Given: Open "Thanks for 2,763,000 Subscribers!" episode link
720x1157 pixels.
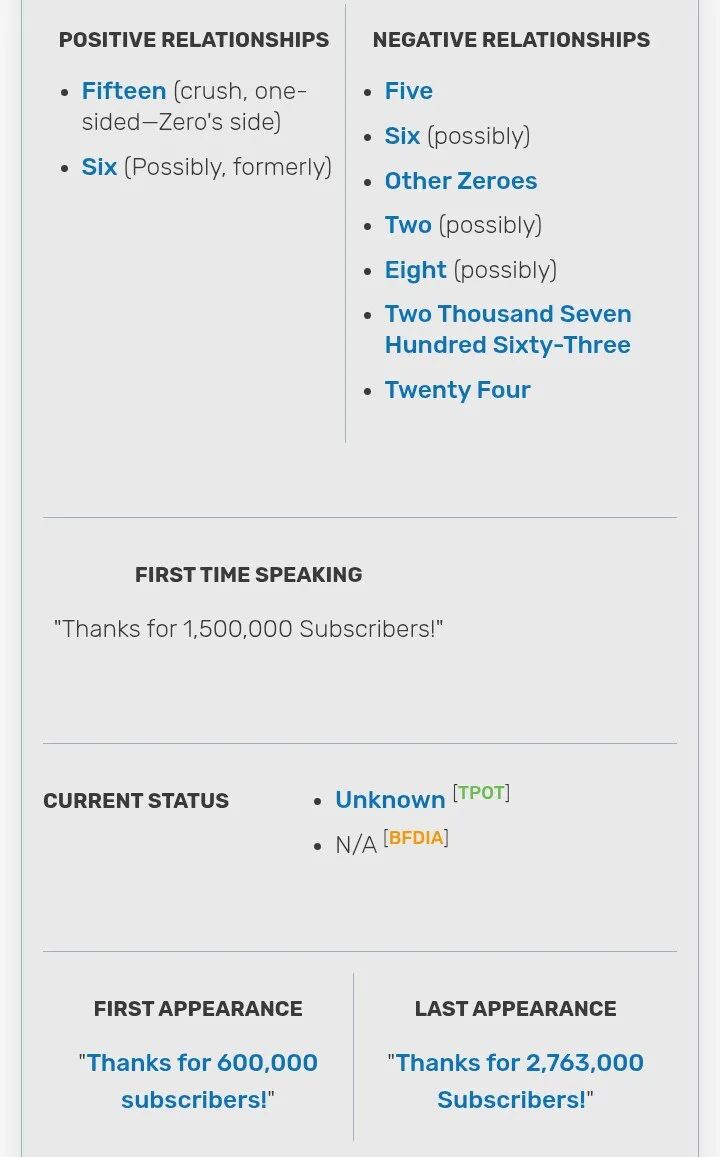Looking at the screenshot, I should (x=516, y=1081).
